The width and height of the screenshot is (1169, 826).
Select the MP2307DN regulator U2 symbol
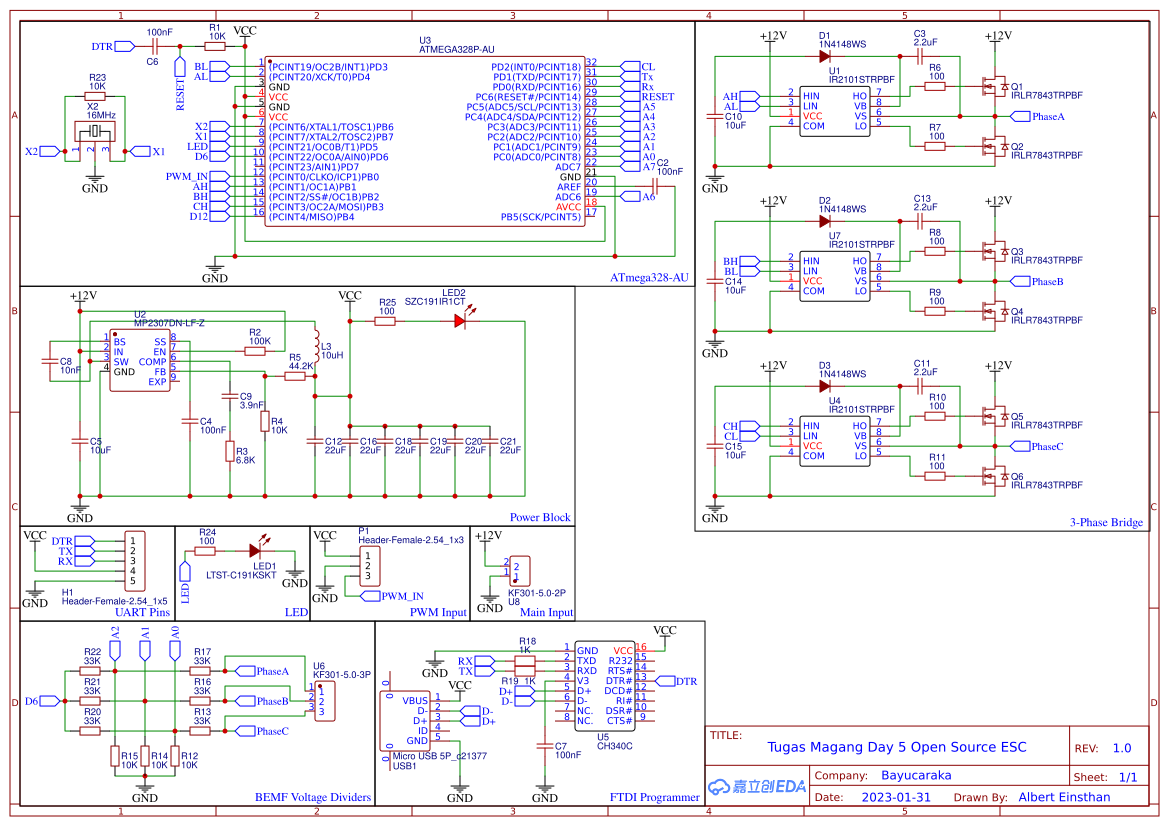pyautogui.click(x=138, y=360)
